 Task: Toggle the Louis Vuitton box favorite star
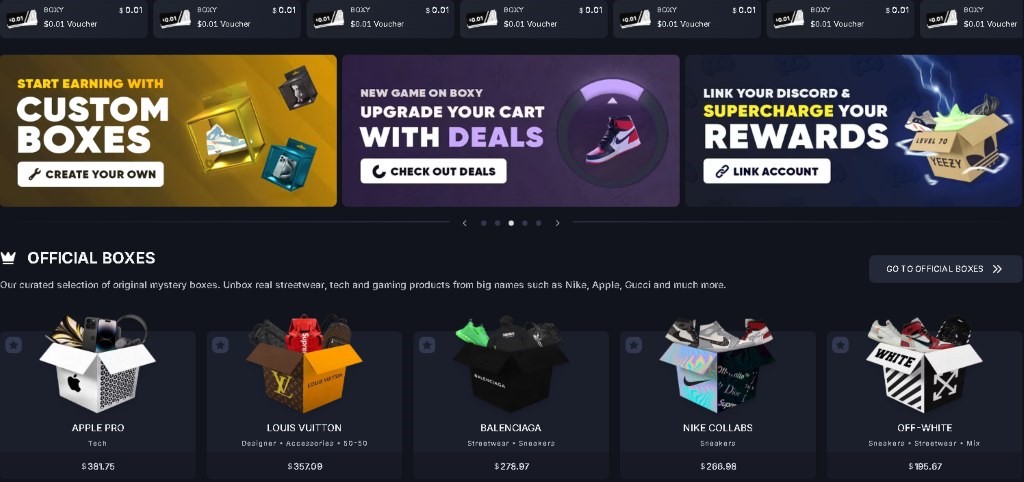coord(220,345)
